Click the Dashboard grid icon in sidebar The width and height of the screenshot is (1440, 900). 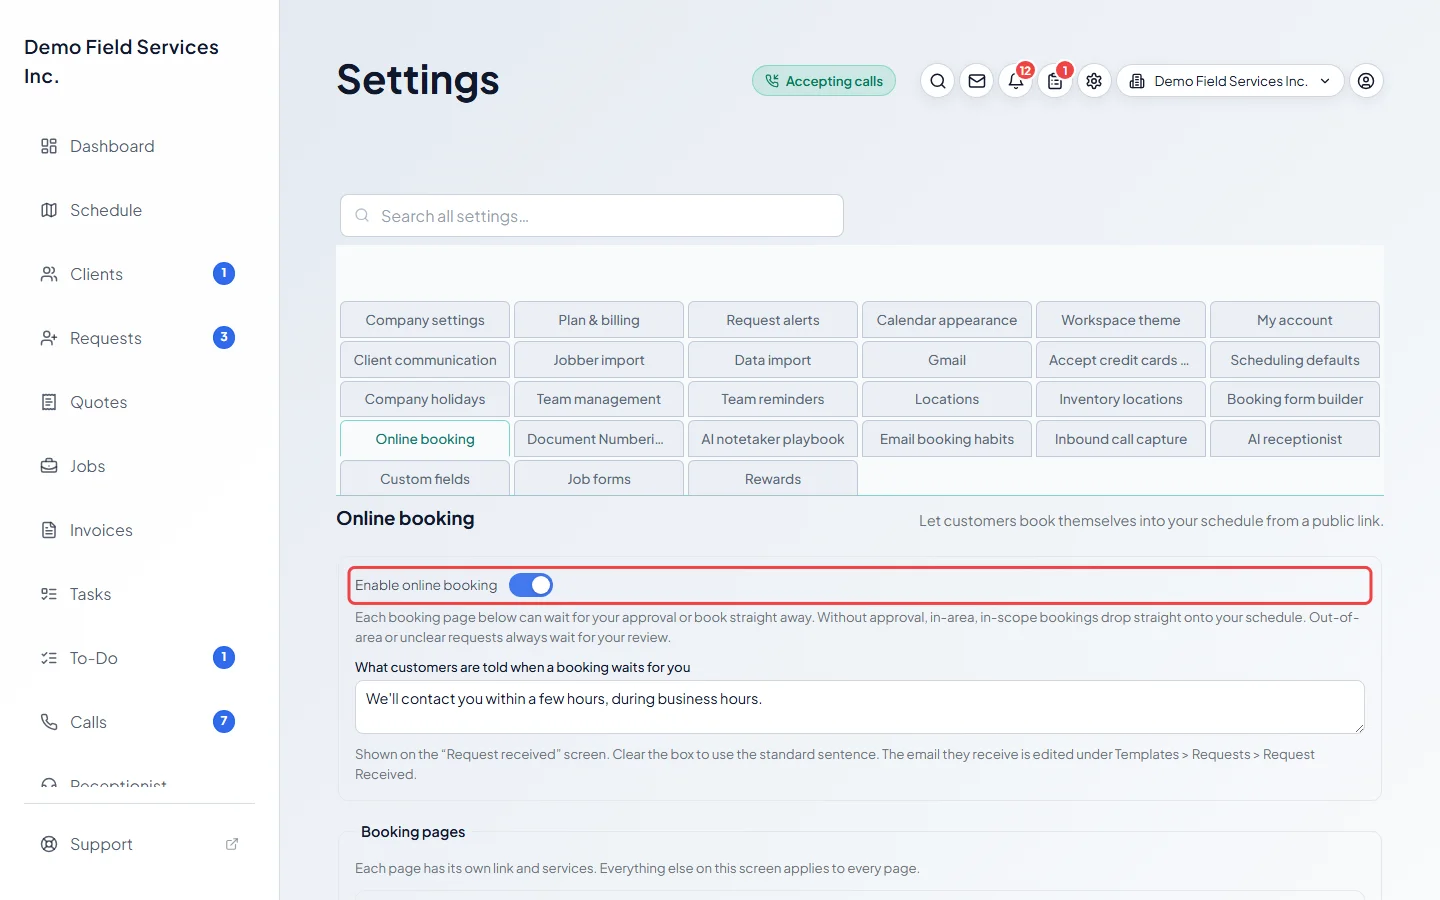click(x=49, y=146)
